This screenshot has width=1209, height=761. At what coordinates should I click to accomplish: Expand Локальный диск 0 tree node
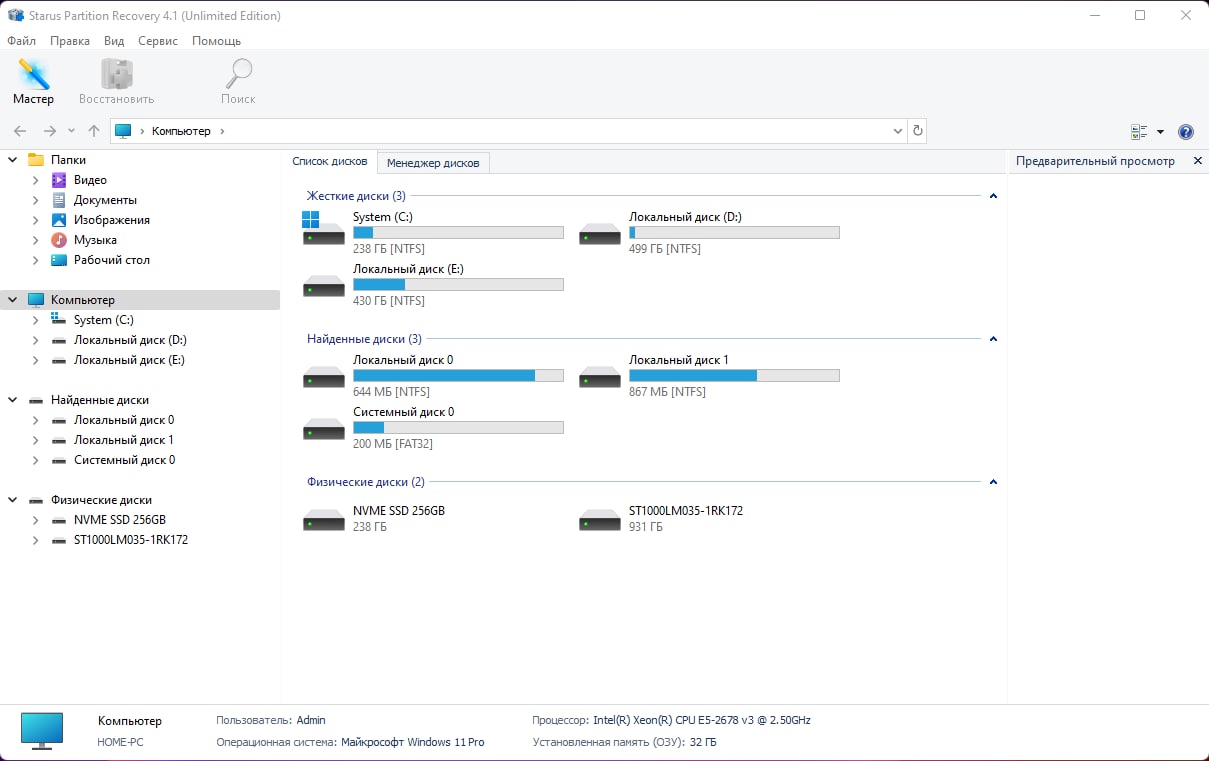pyautogui.click(x=36, y=420)
